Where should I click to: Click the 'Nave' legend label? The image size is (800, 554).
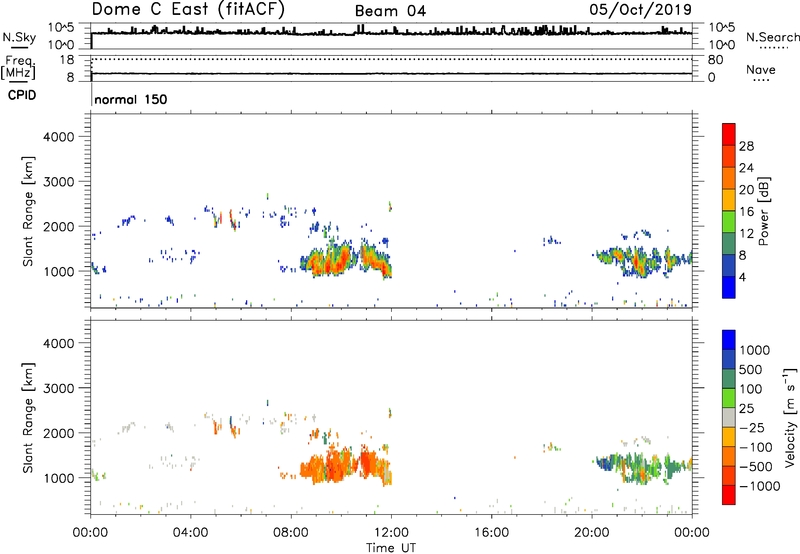pos(760,69)
